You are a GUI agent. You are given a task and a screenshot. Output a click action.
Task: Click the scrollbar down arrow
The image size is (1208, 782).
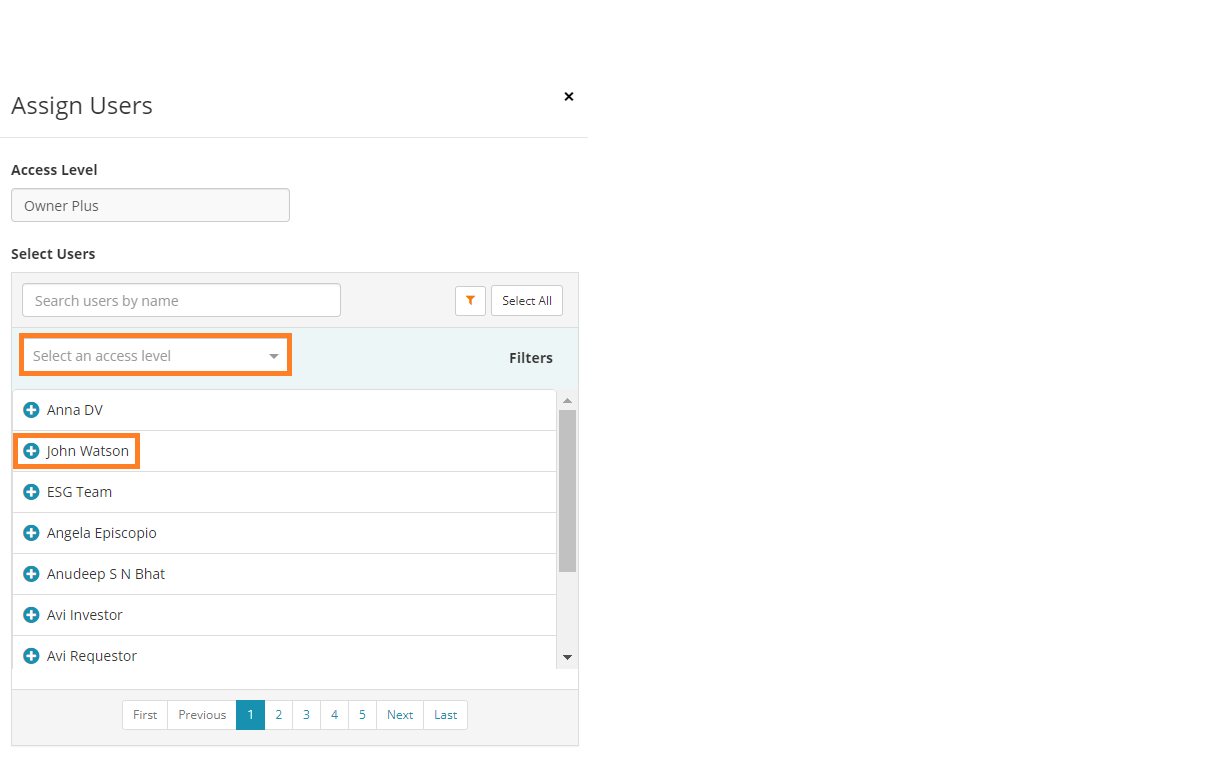567,657
